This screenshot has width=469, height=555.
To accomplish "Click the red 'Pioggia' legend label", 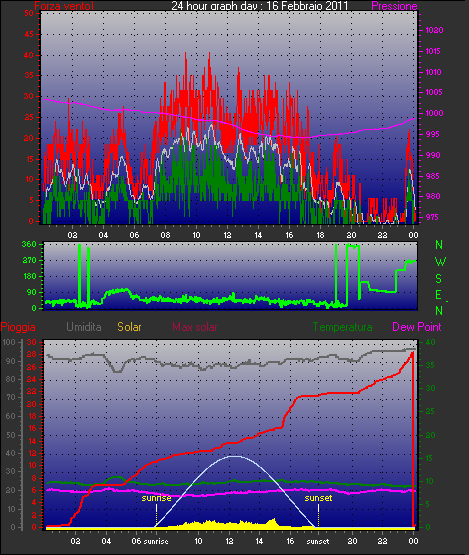I will point(18,327).
